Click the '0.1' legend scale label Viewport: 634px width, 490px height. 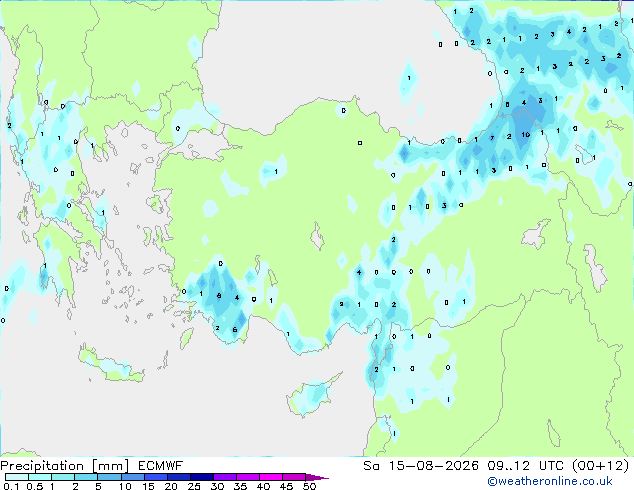(11, 486)
